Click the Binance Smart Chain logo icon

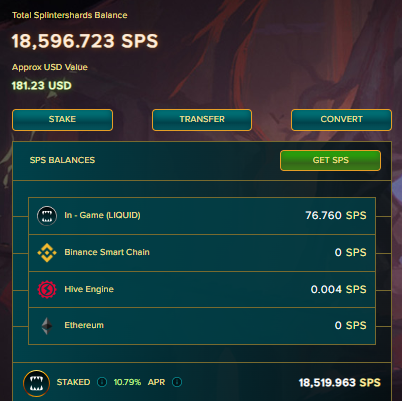tap(47, 253)
